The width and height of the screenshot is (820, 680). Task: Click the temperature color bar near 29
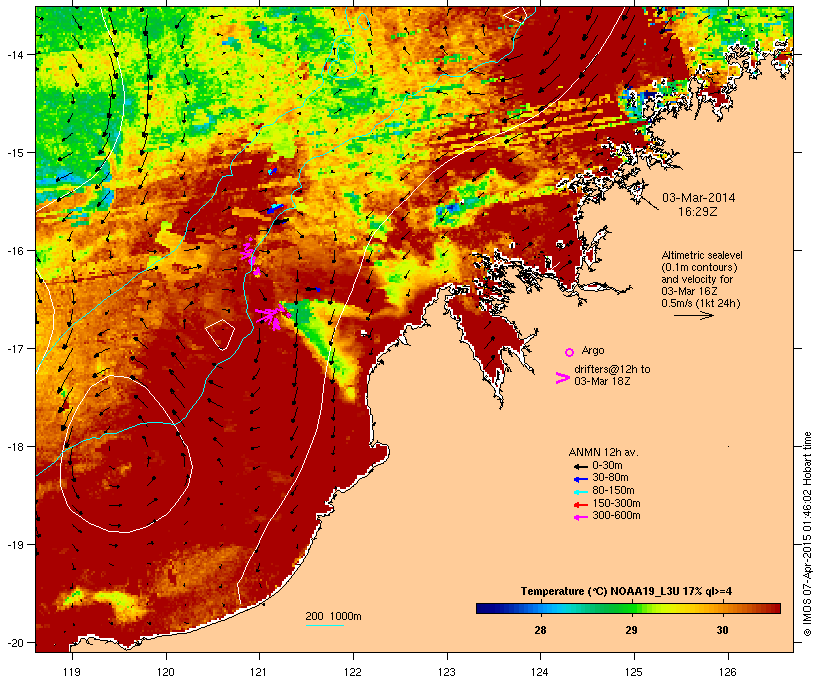point(632,608)
